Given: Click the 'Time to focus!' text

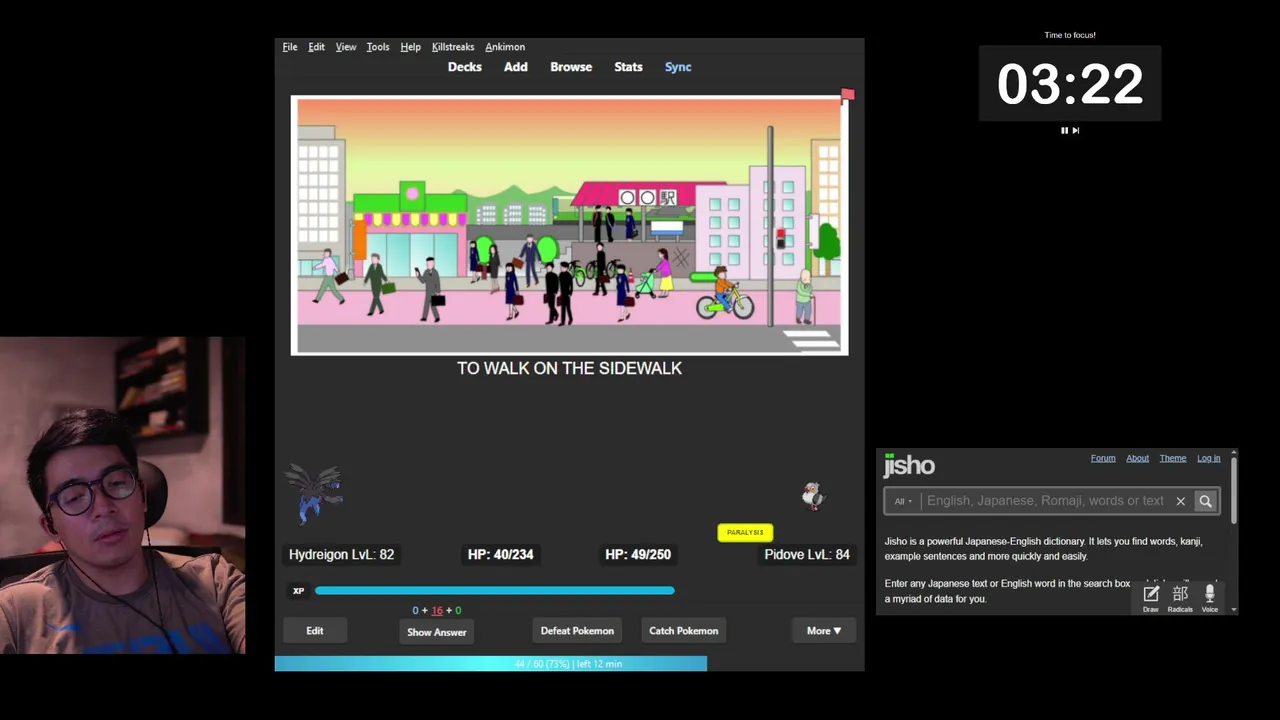Looking at the screenshot, I should (1070, 35).
